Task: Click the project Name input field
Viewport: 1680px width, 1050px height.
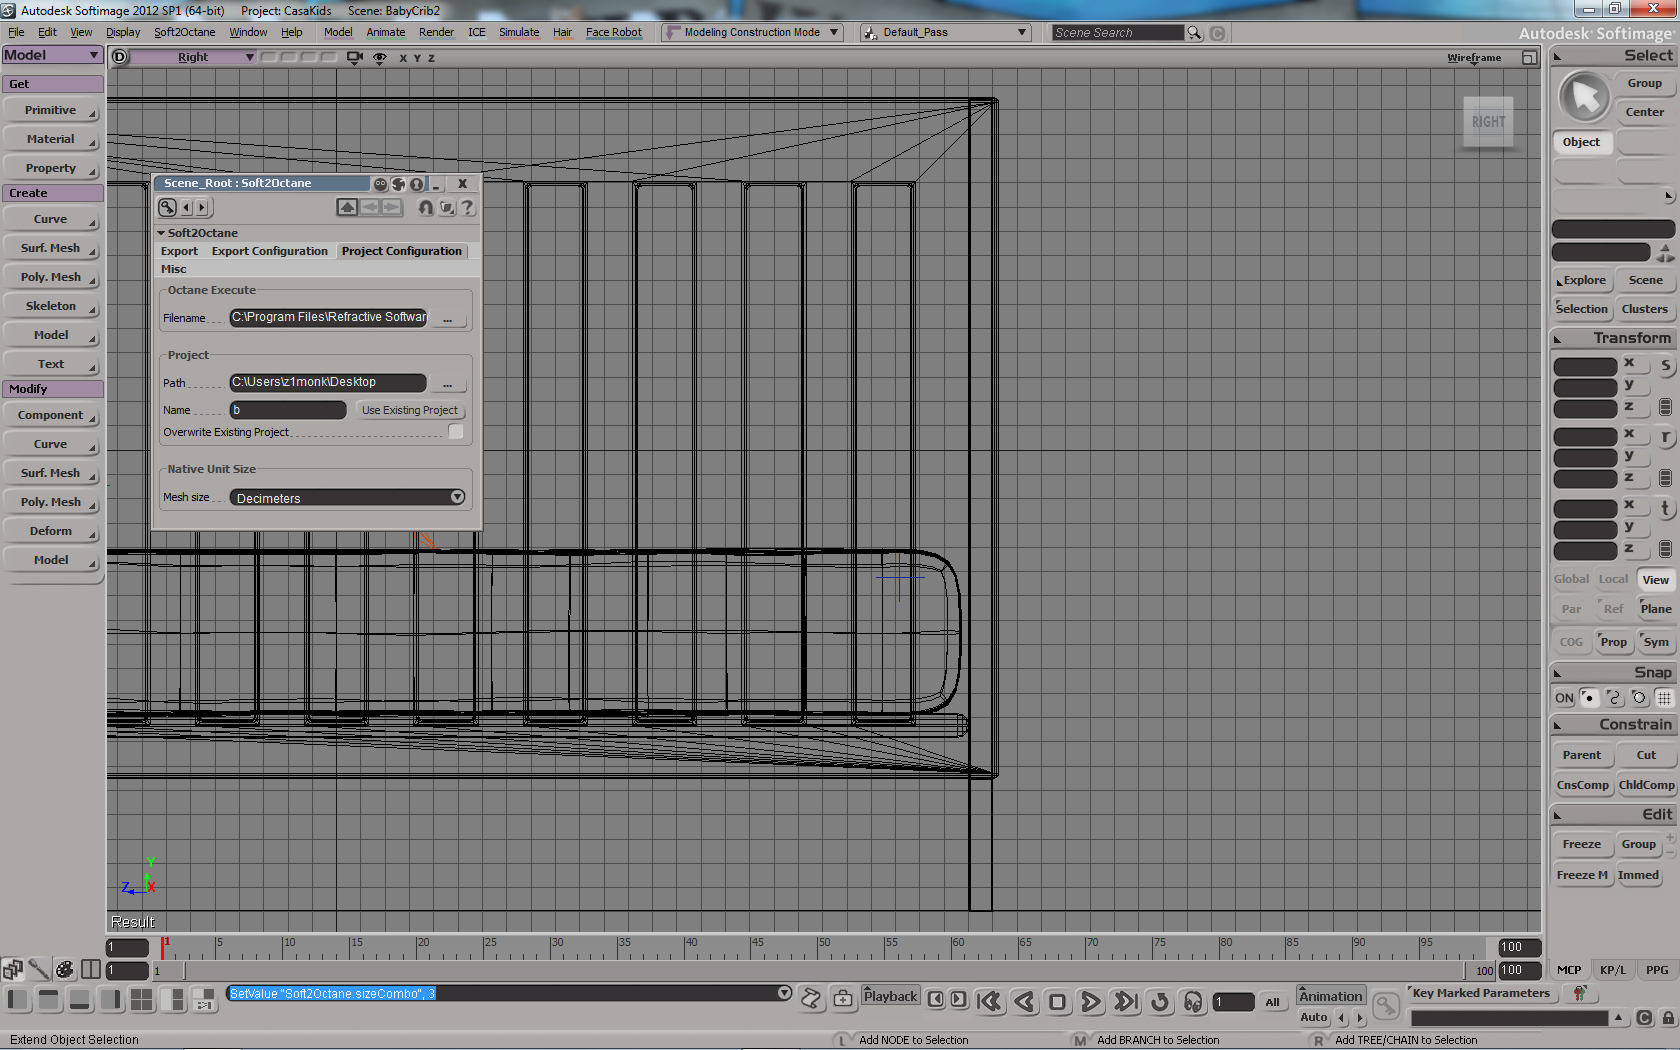Action: pyautogui.click(x=288, y=410)
